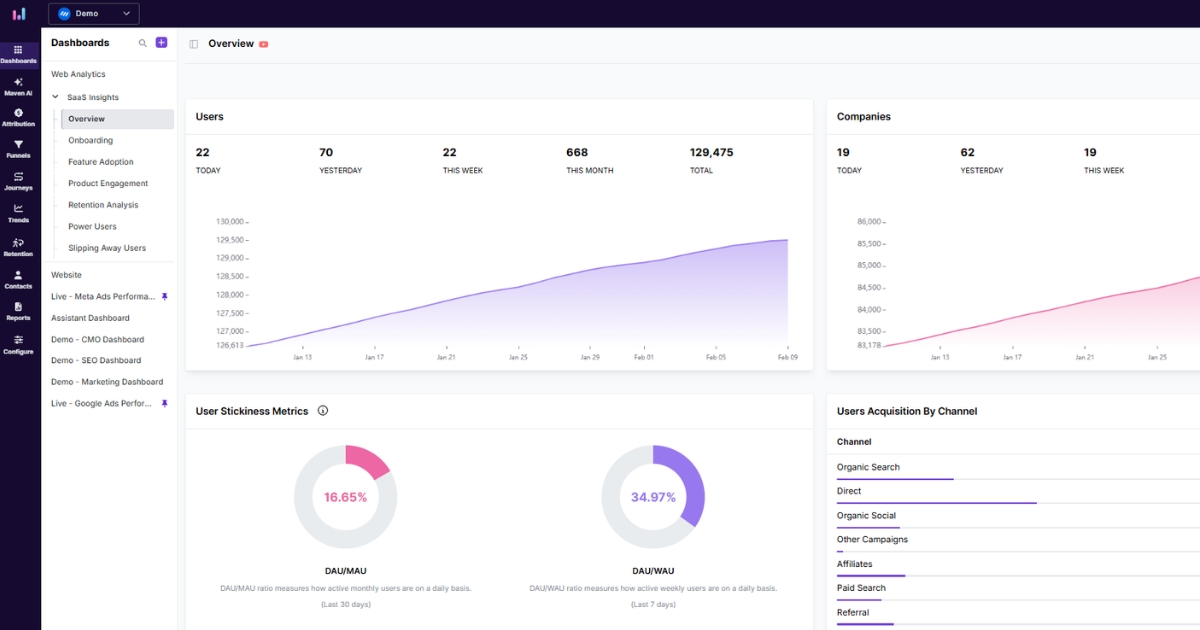
Task: Click the Users total value 129,475
Action: coord(711,153)
